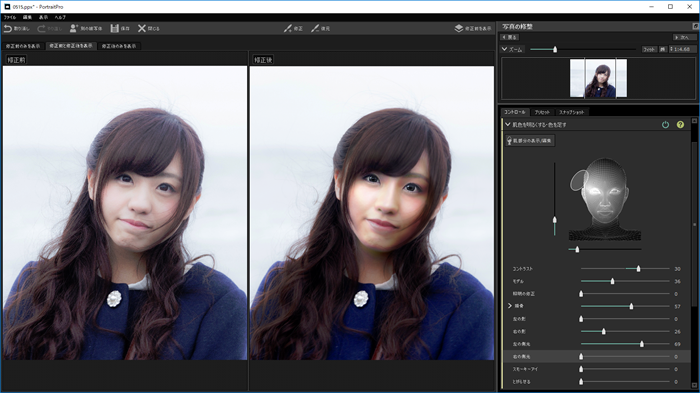This screenshot has height=393, width=700.
Task: Click the 1:4.68 zoom ratio field
Action: coord(682,49)
